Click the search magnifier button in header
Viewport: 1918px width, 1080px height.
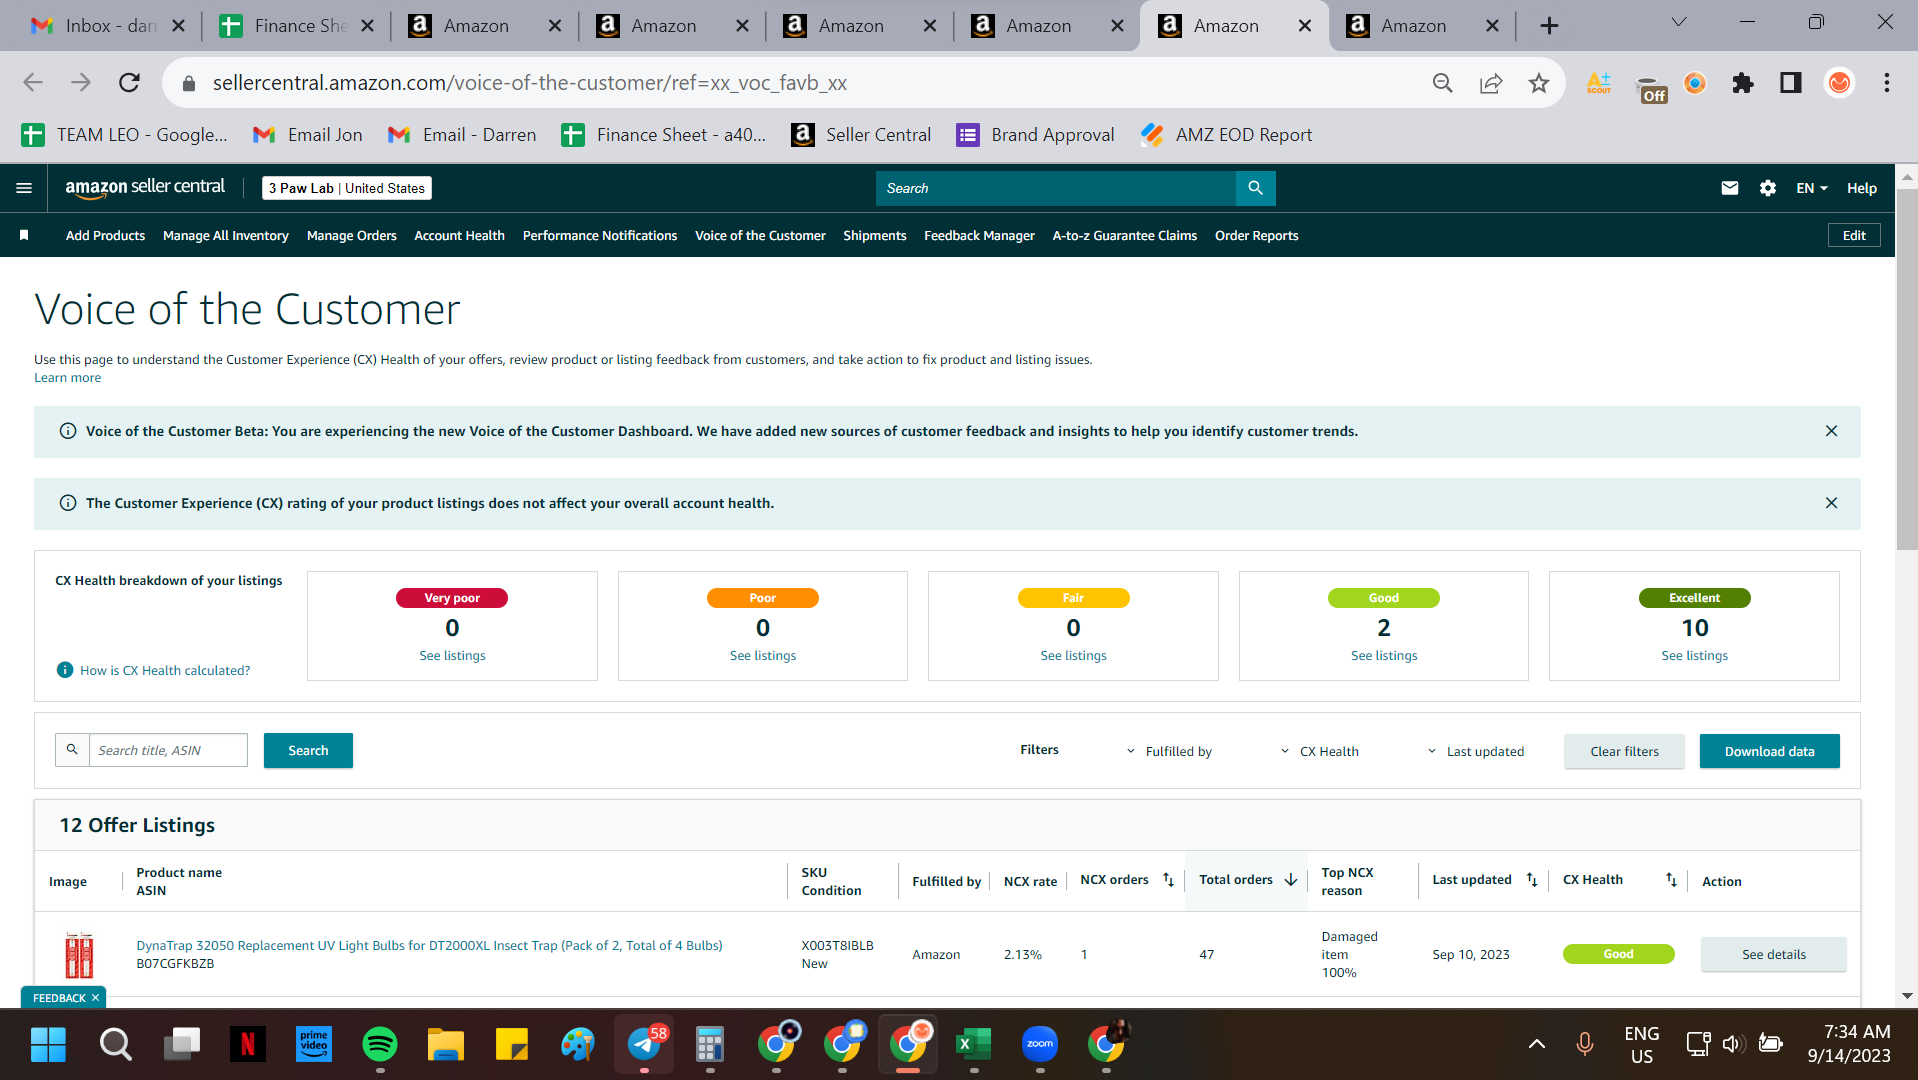point(1255,188)
